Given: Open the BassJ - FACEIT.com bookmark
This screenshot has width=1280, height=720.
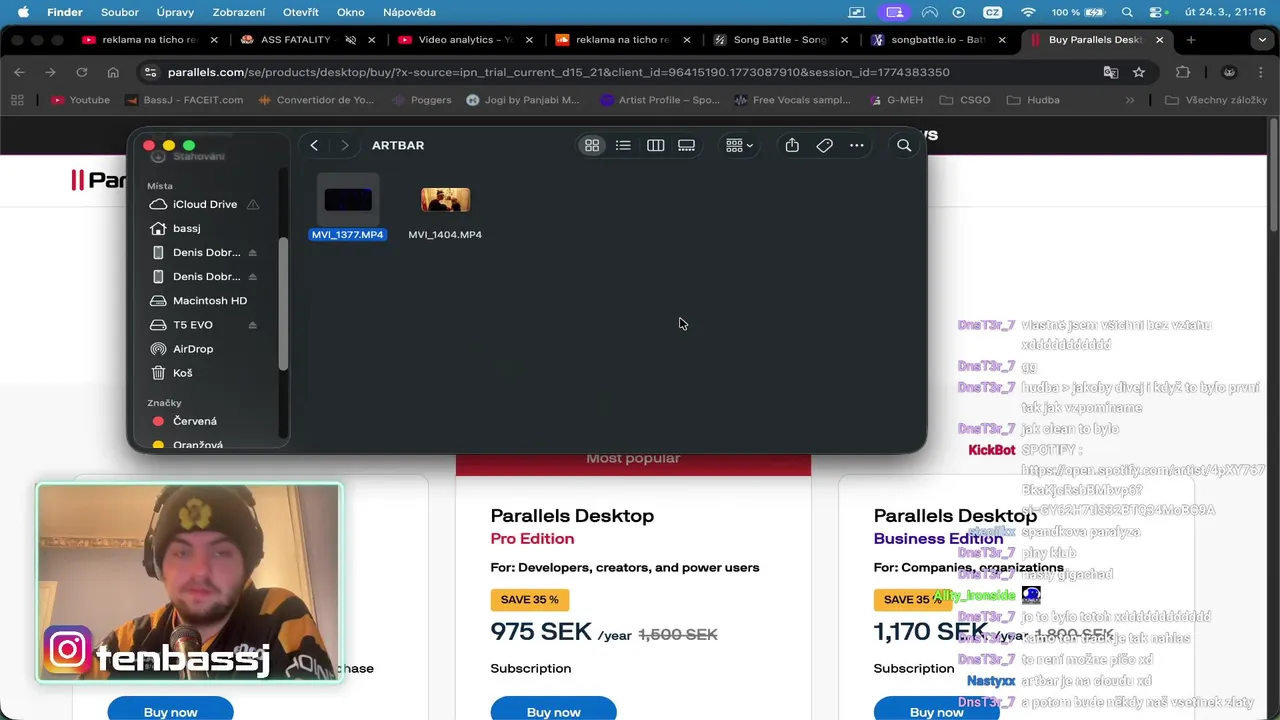Looking at the screenshot, I should tap(184, 100).
